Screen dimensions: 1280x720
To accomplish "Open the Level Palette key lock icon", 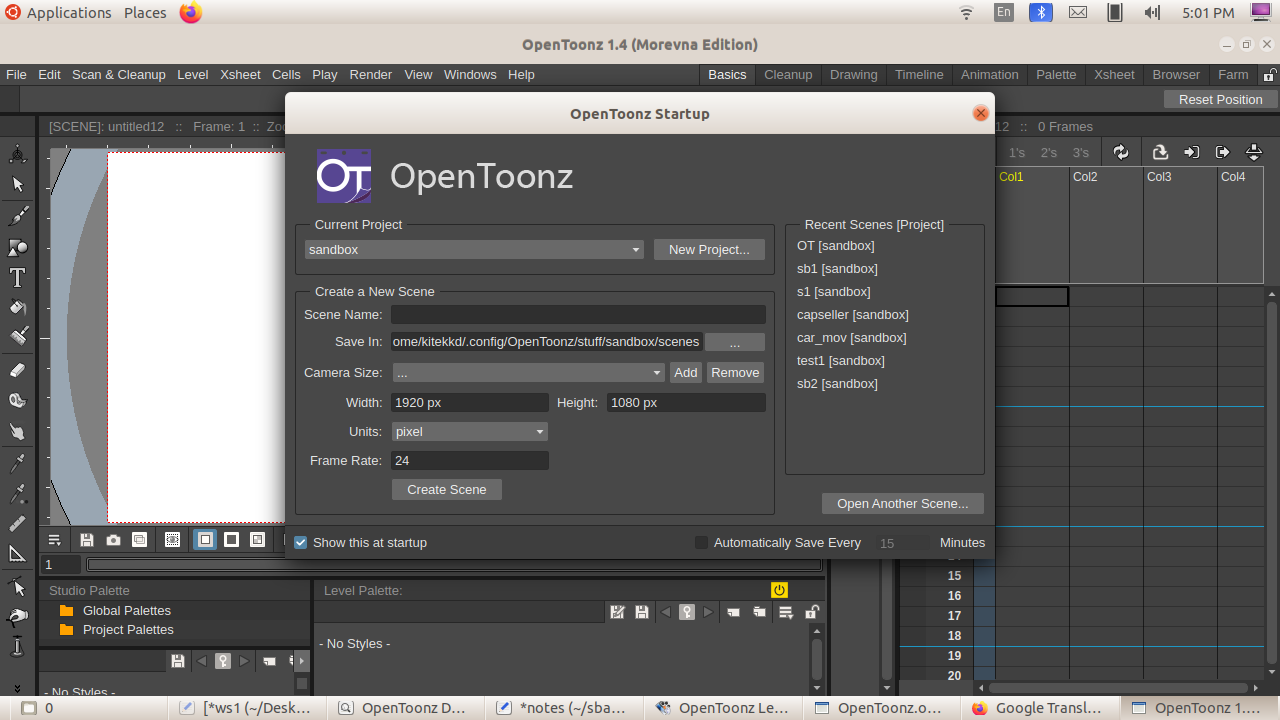I will (687, 612).
